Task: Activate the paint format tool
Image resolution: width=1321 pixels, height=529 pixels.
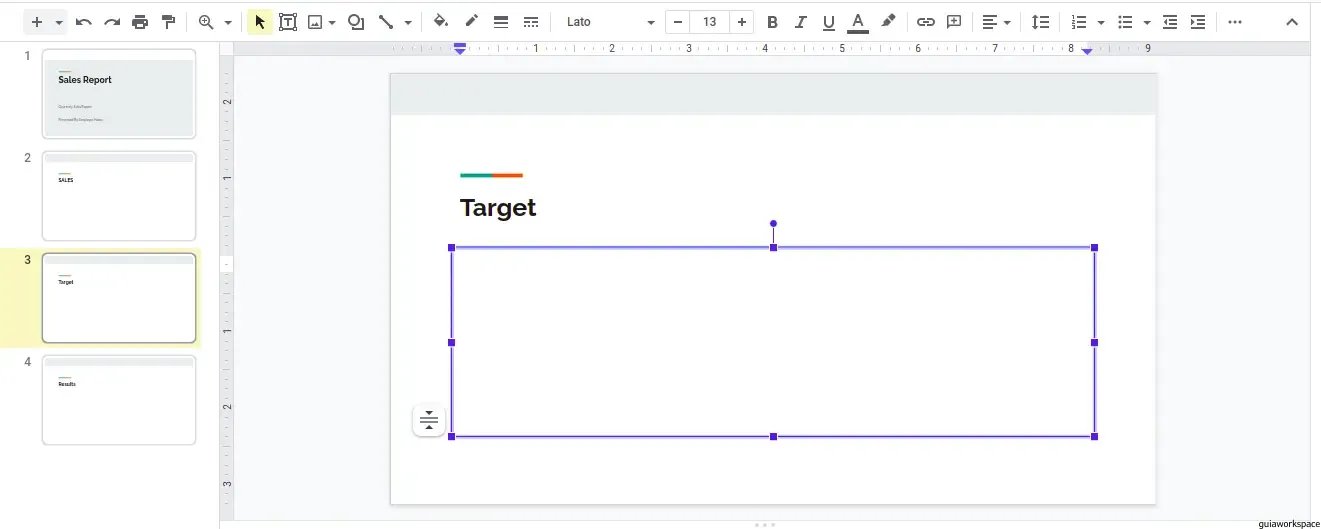Action: 168,22
